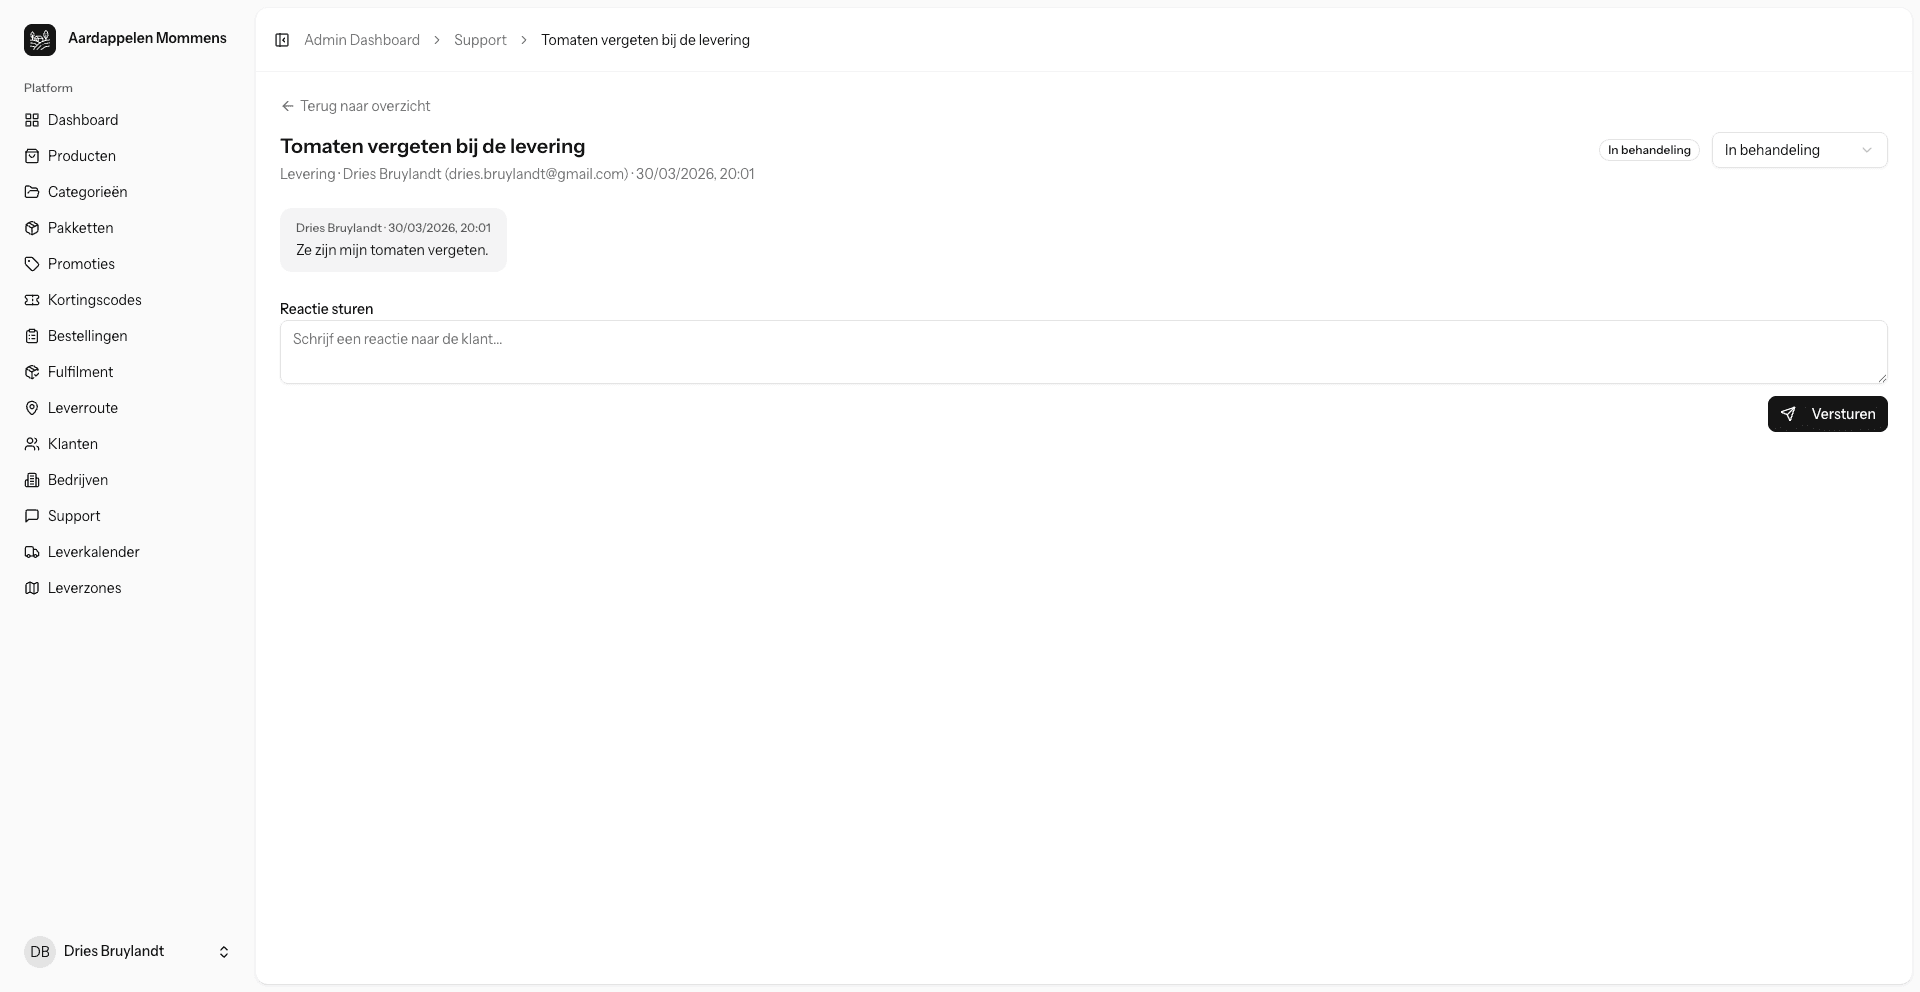Open the Dashboard menu item
Image resolution: width=1920 pixels, height=992 pixels.
click(x=128, y=120)
